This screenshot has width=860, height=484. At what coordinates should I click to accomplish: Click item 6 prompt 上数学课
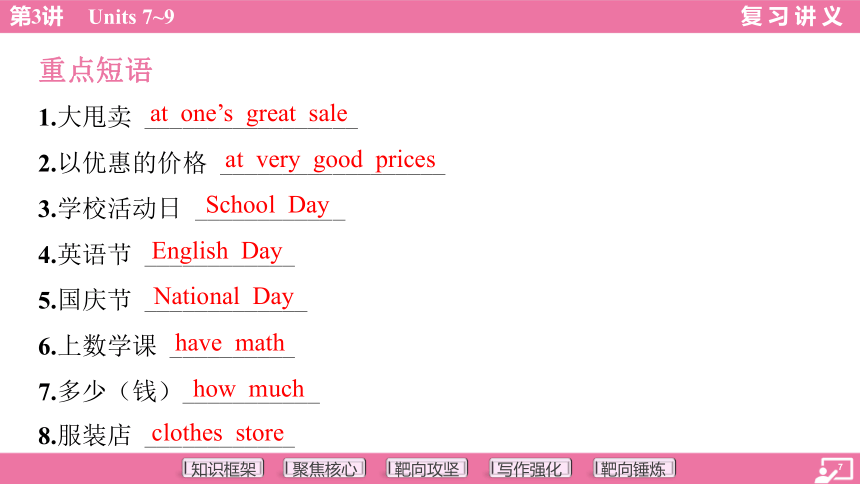[107, 346]
